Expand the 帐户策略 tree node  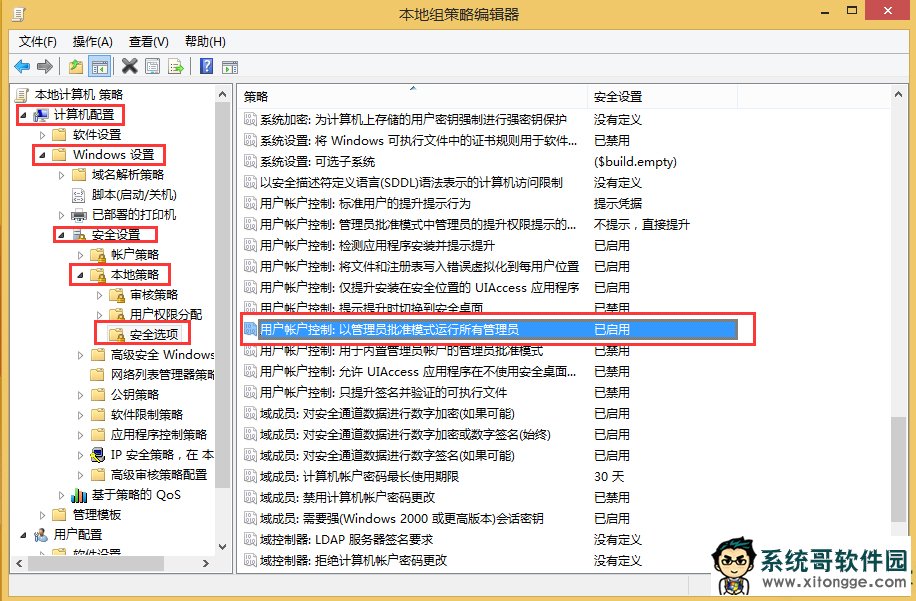(81, 255)
